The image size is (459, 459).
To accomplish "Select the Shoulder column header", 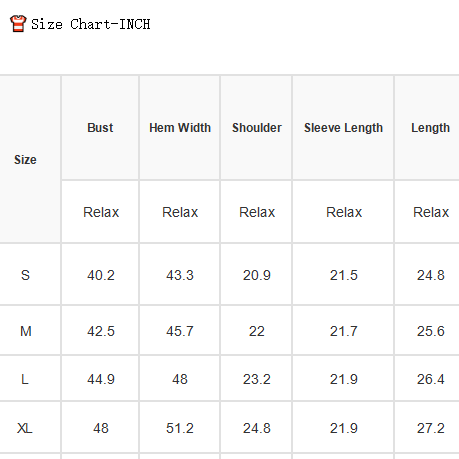I will coord(257,128).
